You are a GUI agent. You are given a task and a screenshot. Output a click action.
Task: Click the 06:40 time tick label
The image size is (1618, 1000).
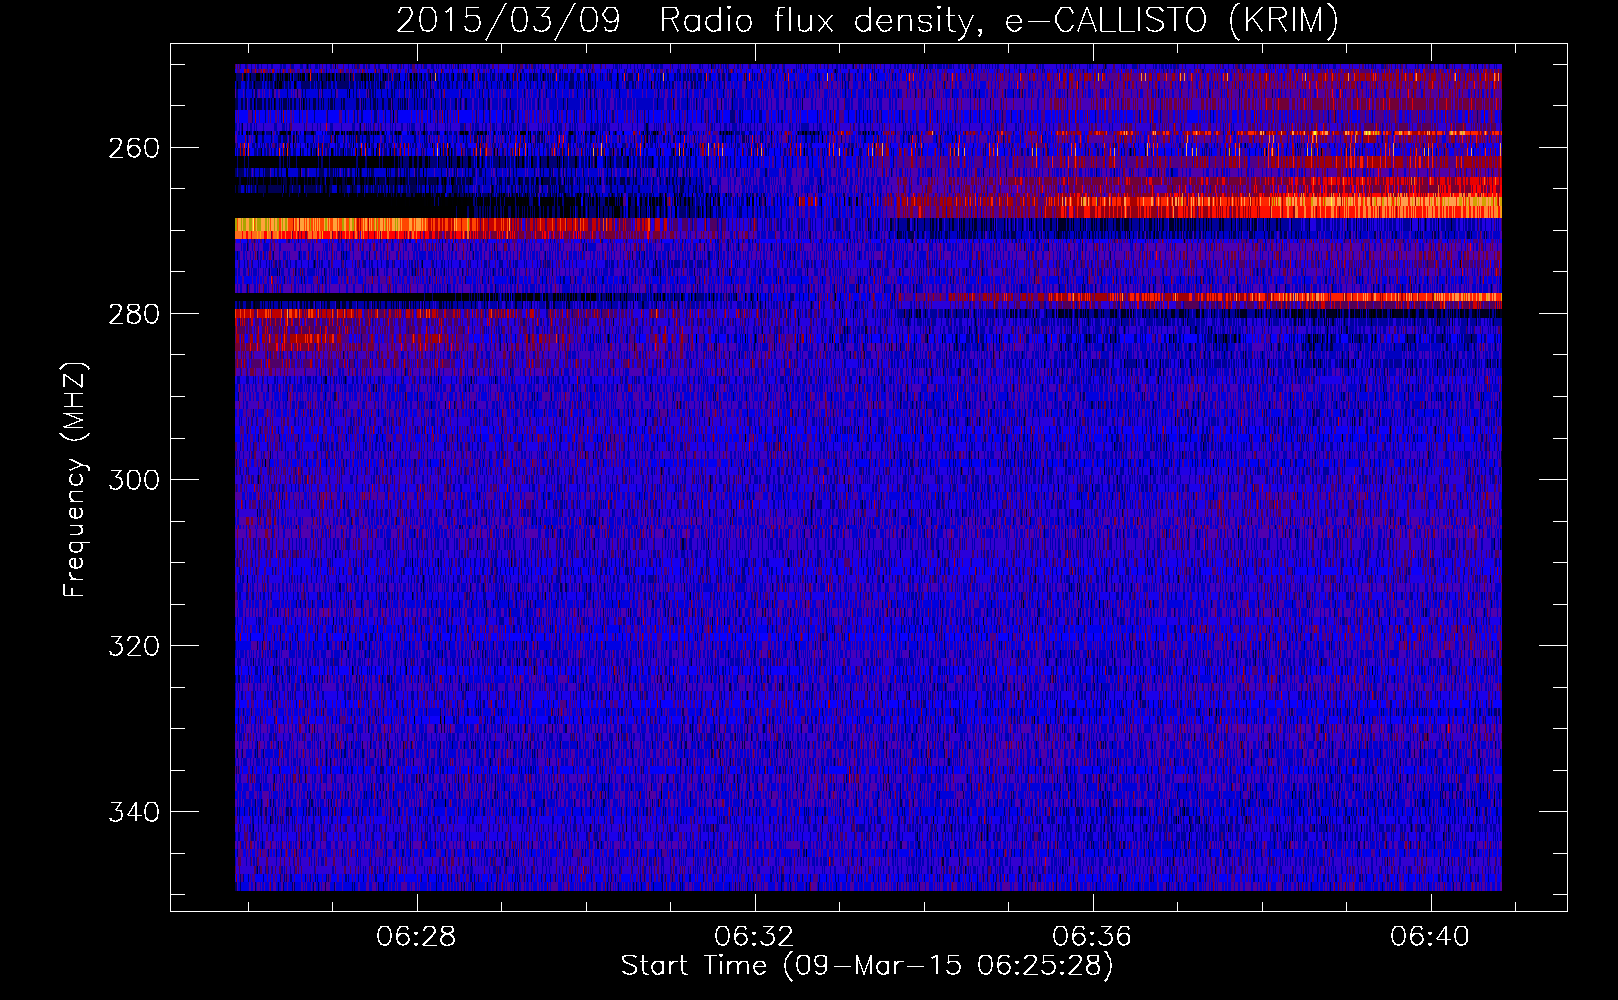point(1430,936)
